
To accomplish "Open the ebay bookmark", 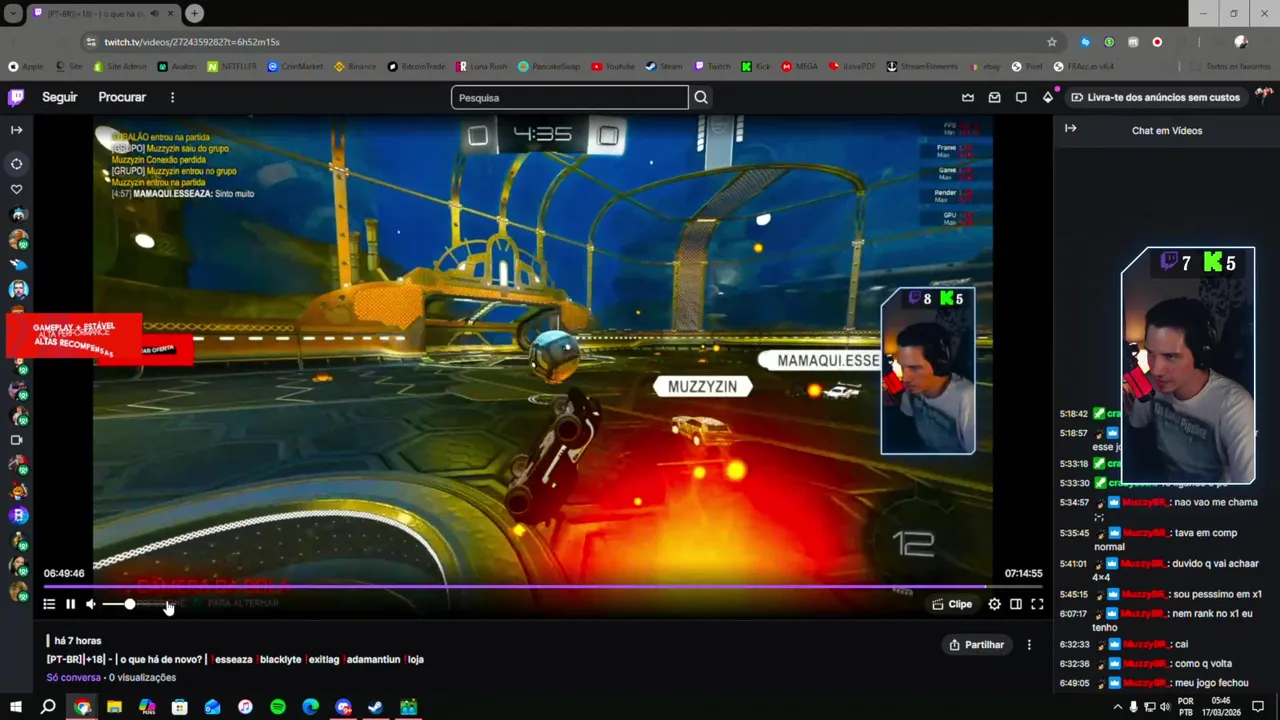I will click(985, 67).
